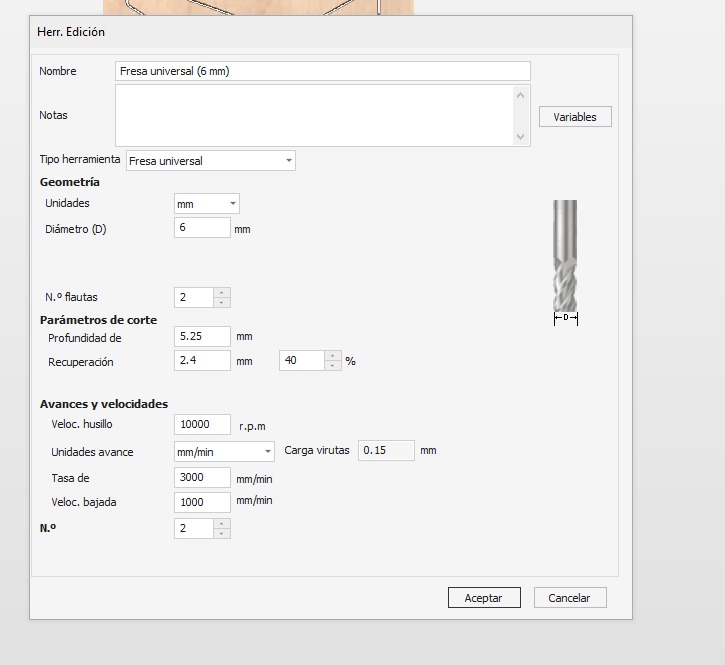Open the Variables button

point(575,117)
